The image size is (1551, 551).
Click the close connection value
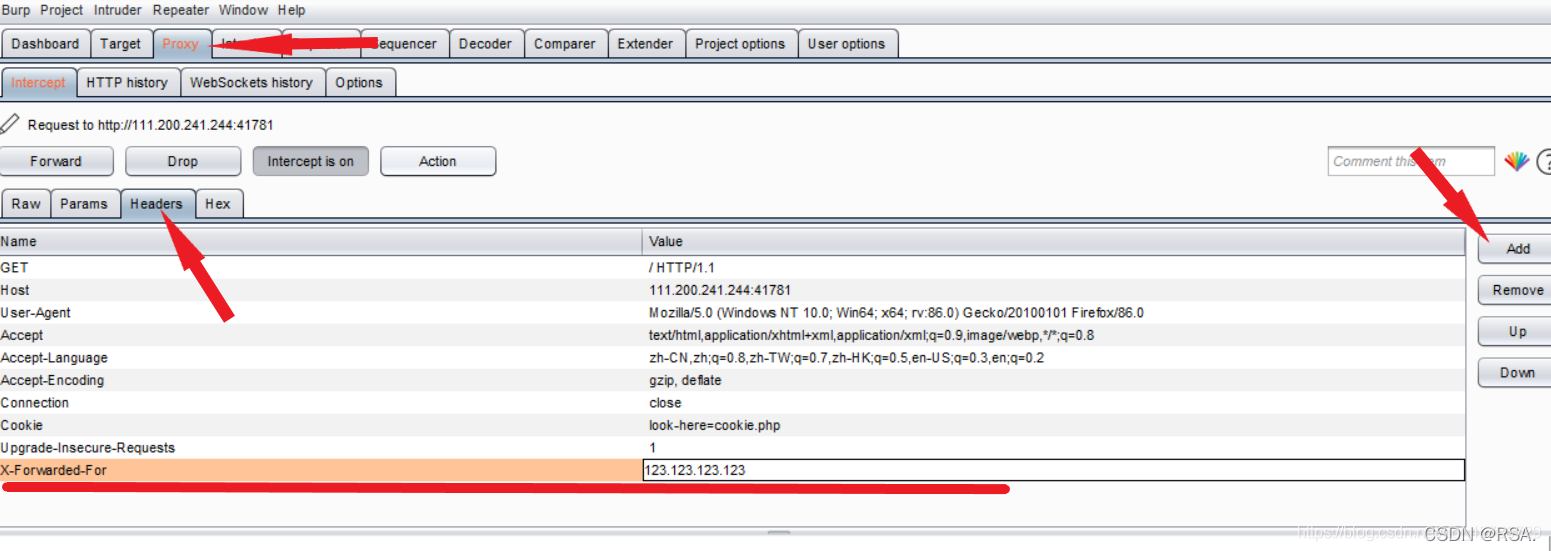tap(665, 403)
